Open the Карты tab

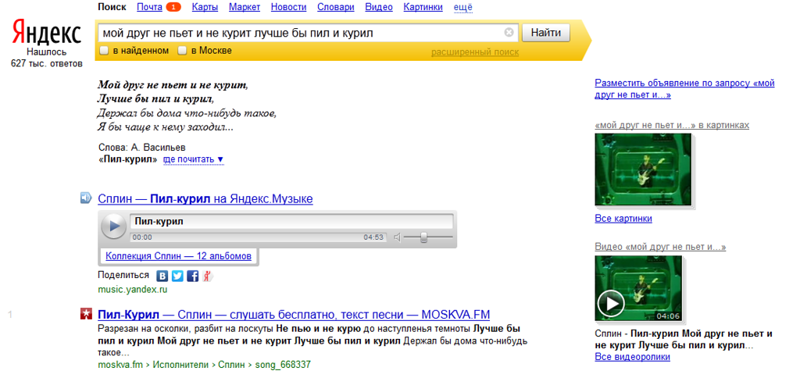pyautogui.click(x=205, y=7)
